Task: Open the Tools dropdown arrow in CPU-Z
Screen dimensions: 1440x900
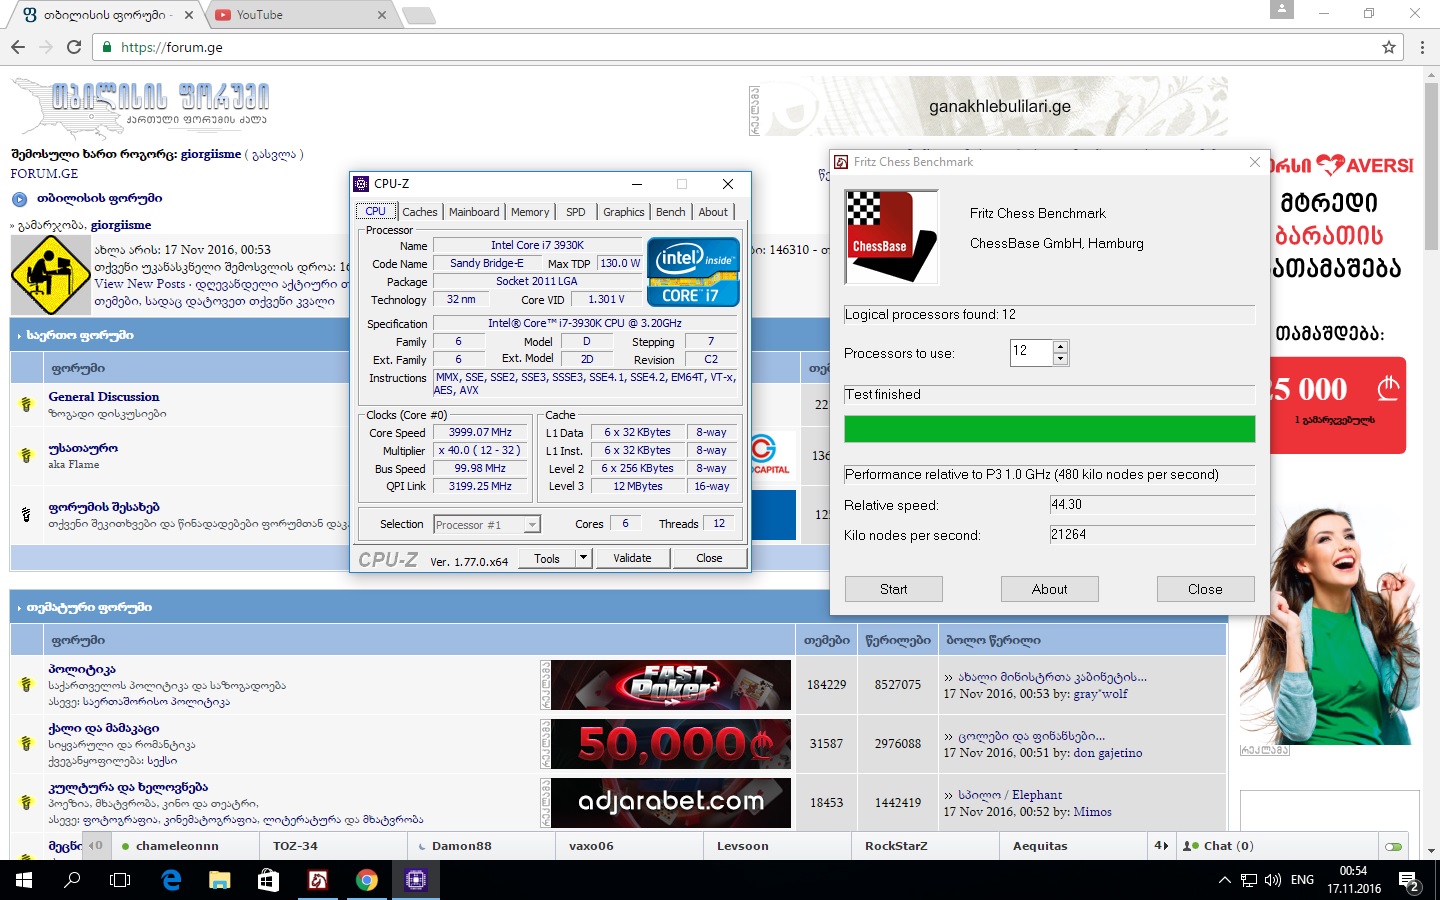Action: (583, 558)
